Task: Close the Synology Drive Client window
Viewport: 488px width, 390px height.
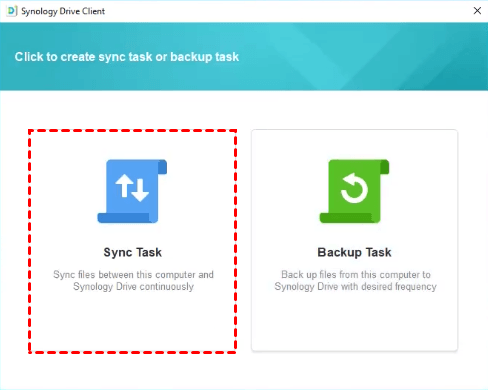Action: [477, 11]
